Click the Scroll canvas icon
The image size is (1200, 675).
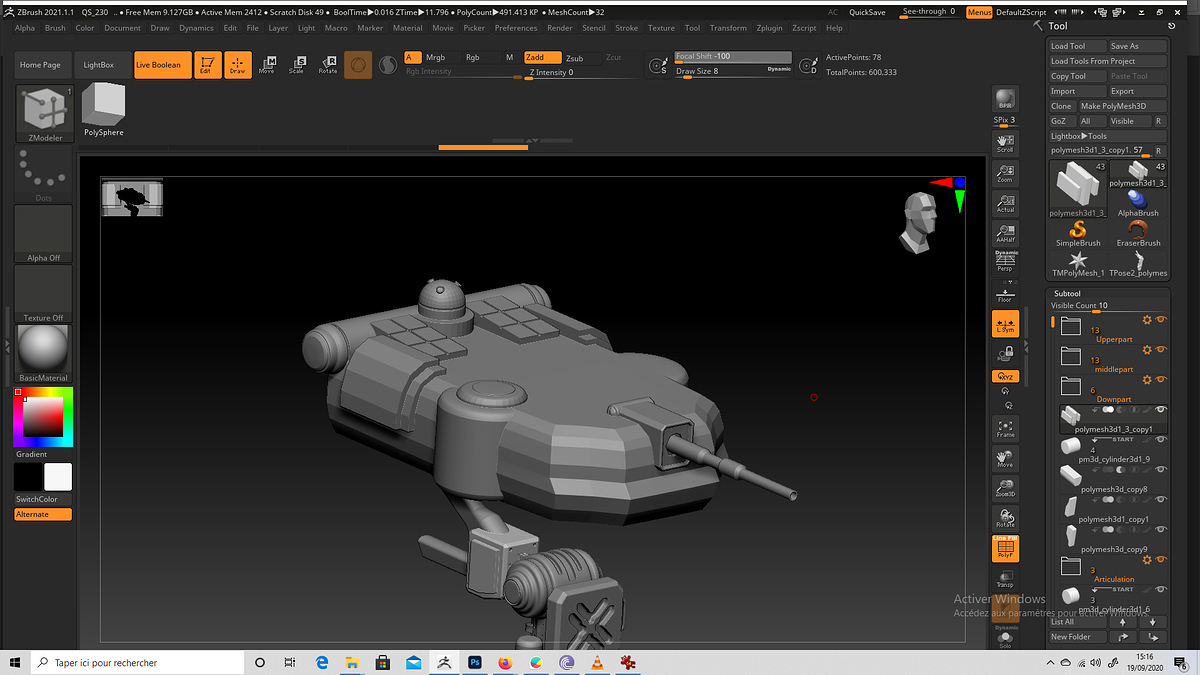pyautogui.click(x=1005, y=143)
